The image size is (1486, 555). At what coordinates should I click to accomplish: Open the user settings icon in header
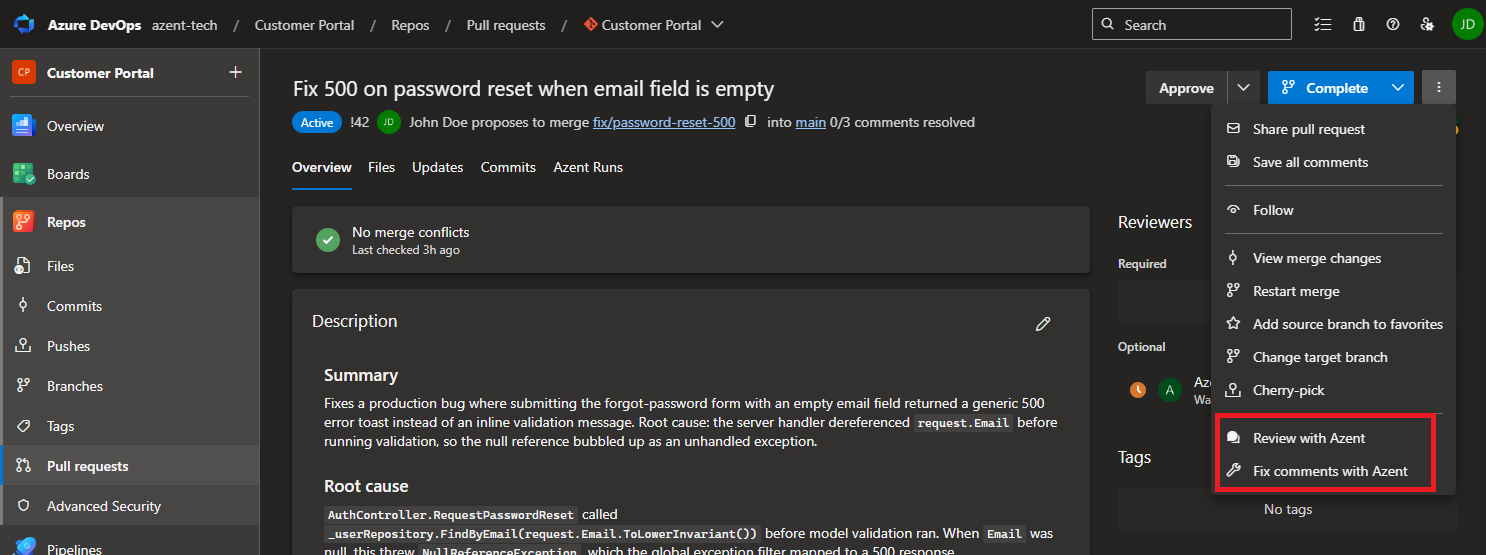click(x=1428, y=24)
